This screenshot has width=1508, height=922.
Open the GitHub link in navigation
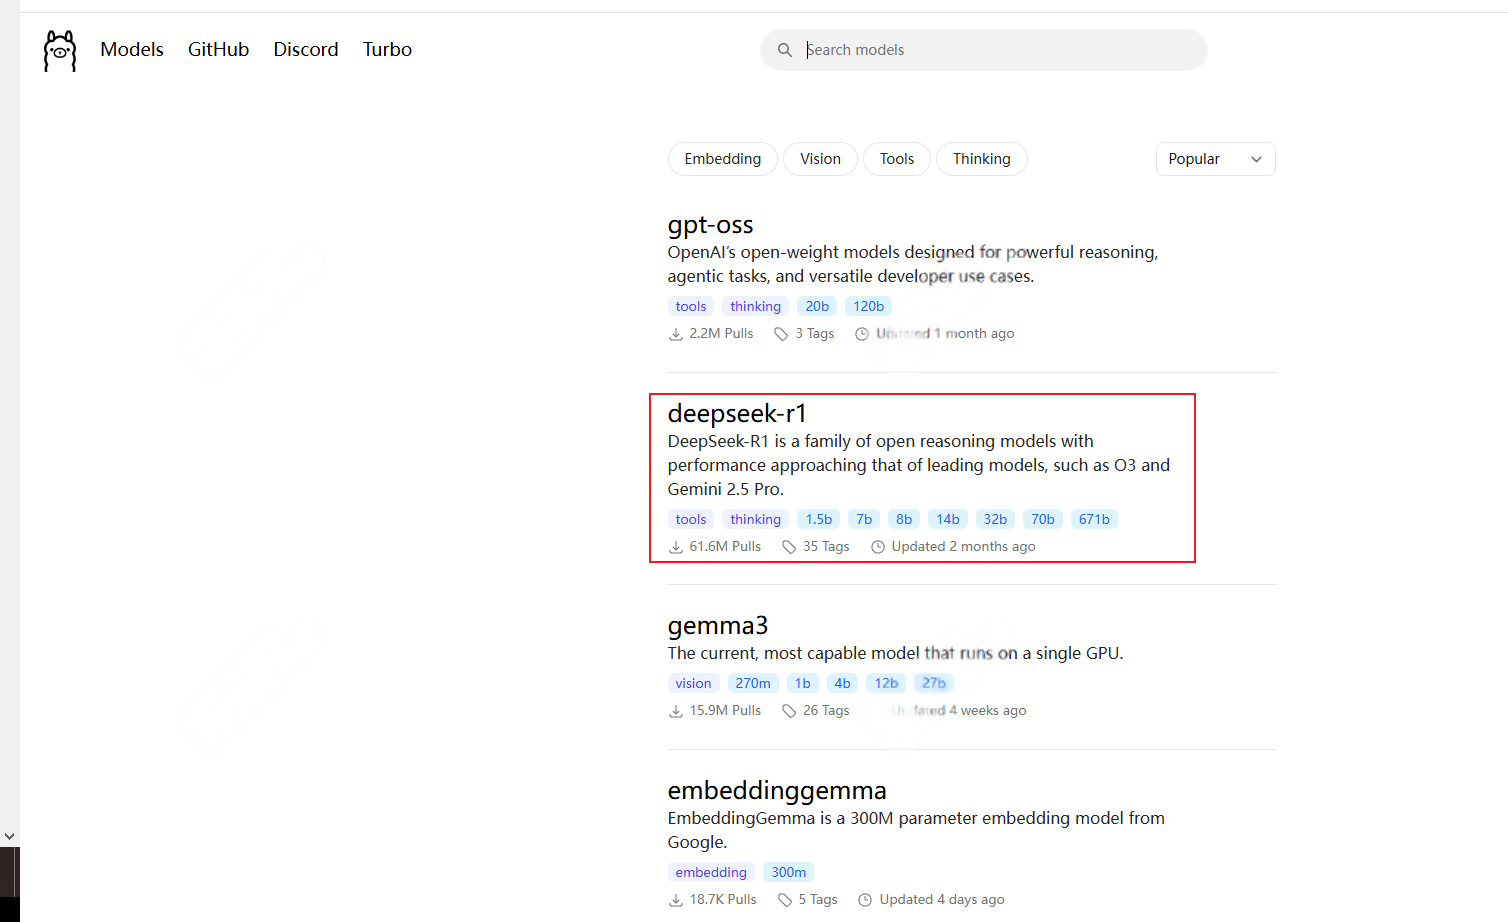tap(218, 49)
